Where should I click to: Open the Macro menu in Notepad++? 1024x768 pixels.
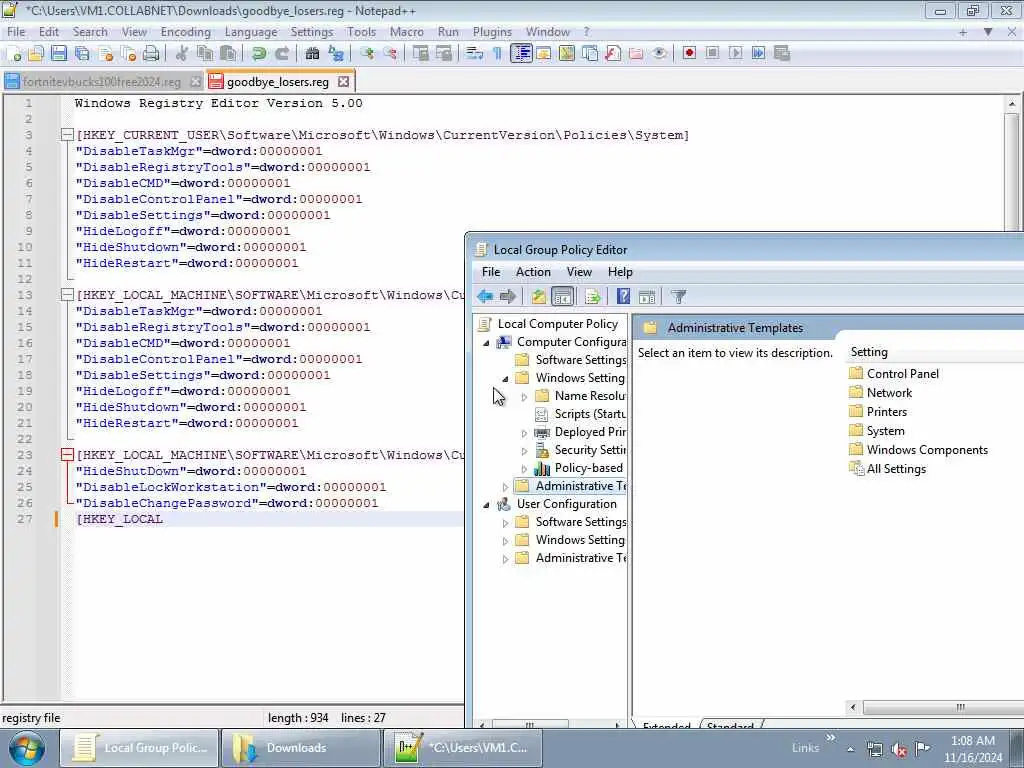(x=406, y=32)
